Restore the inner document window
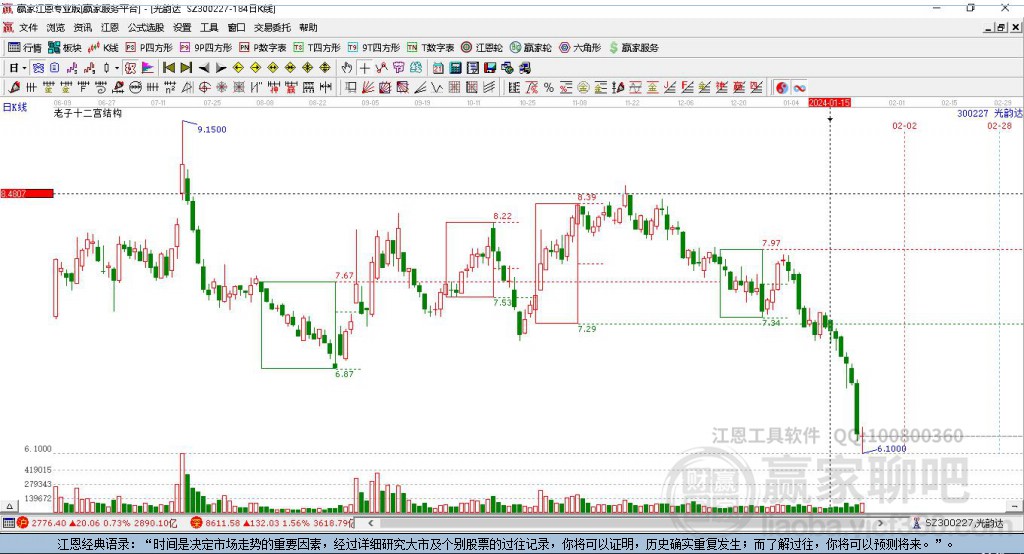Viewport: 1024px width, 554px height. coord(1001,27)
